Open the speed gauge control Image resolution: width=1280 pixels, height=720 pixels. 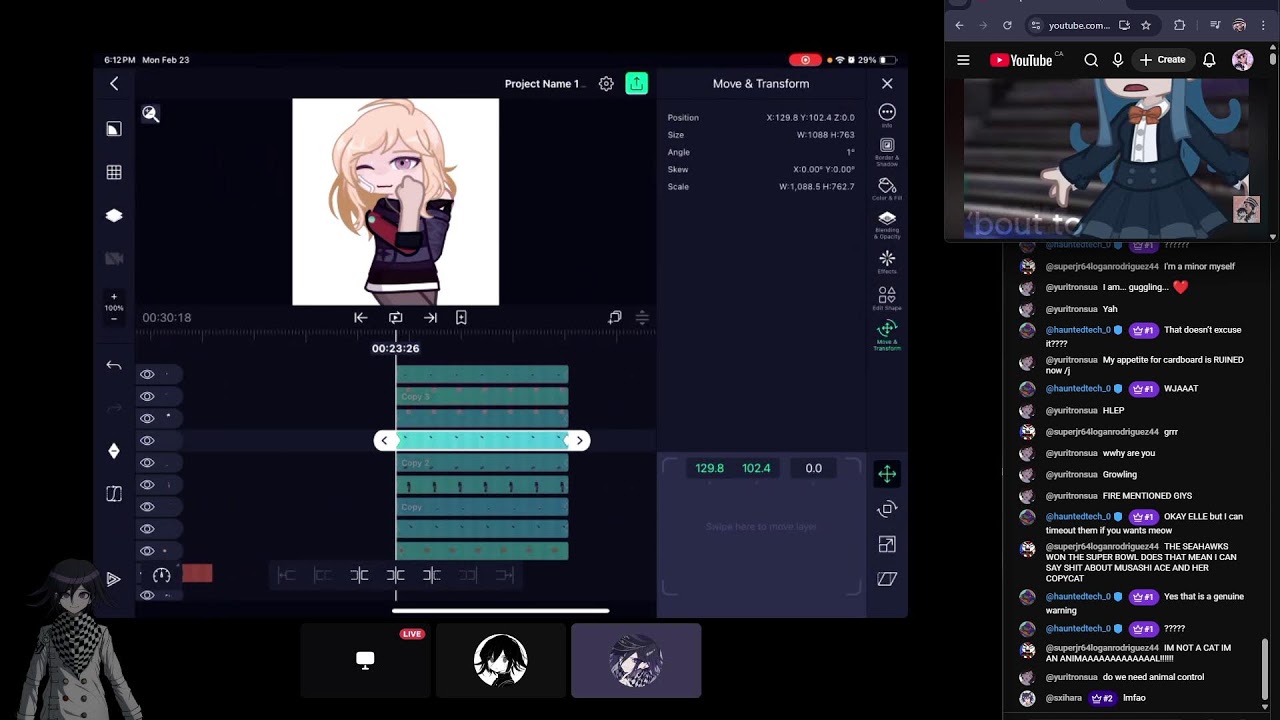tap(161, 575)
